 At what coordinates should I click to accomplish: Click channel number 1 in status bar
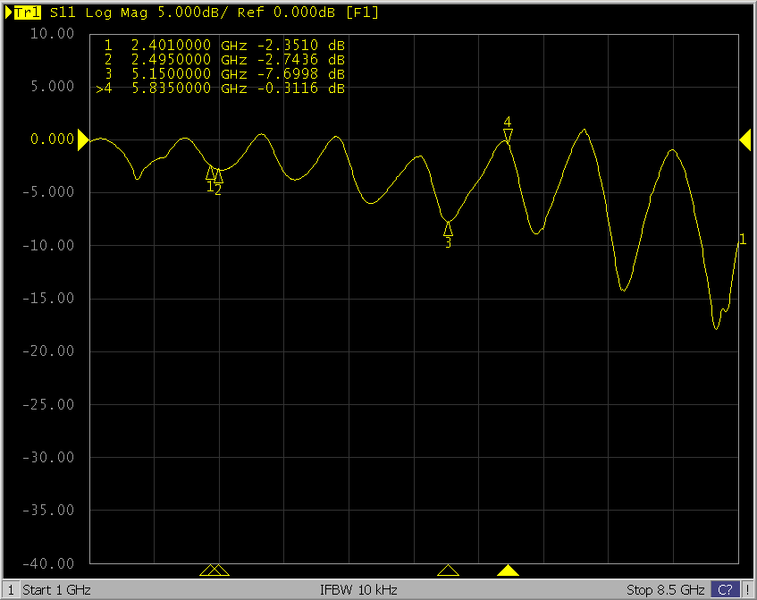[x=10, y=589]
